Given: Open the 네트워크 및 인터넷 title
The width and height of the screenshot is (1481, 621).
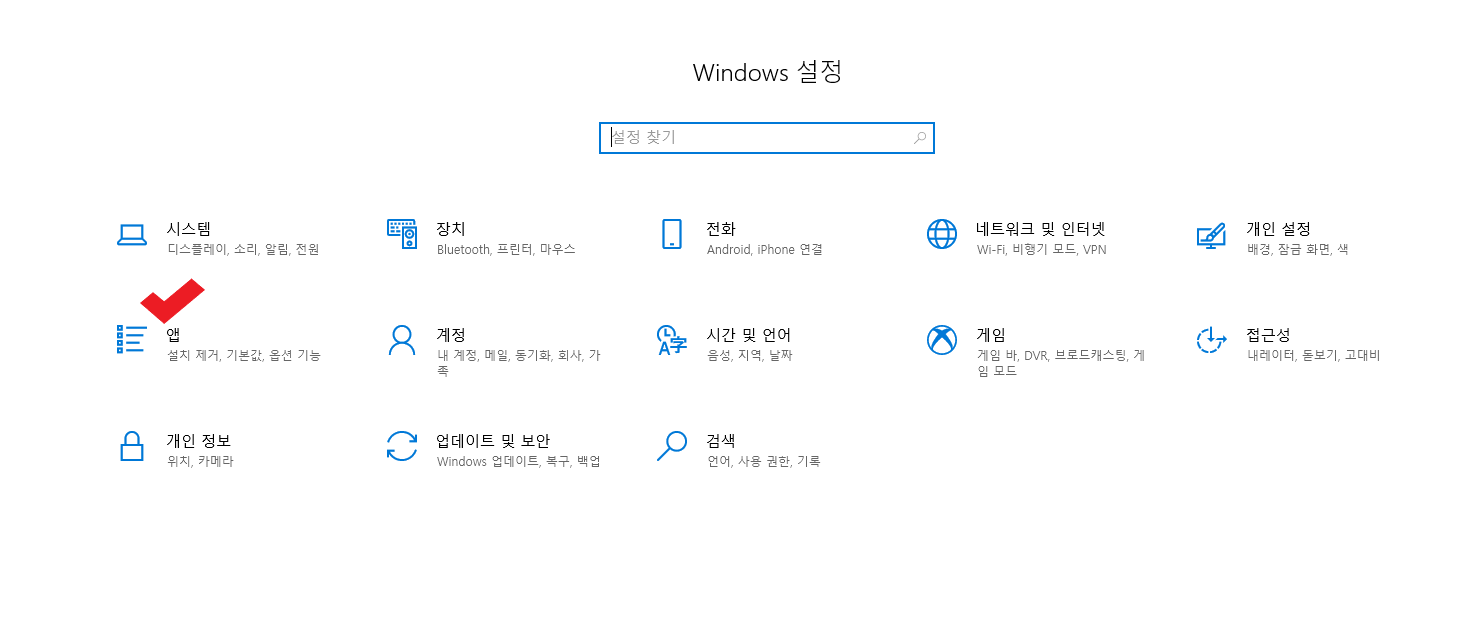Looking at the screenshot, I should (1041, 229).
